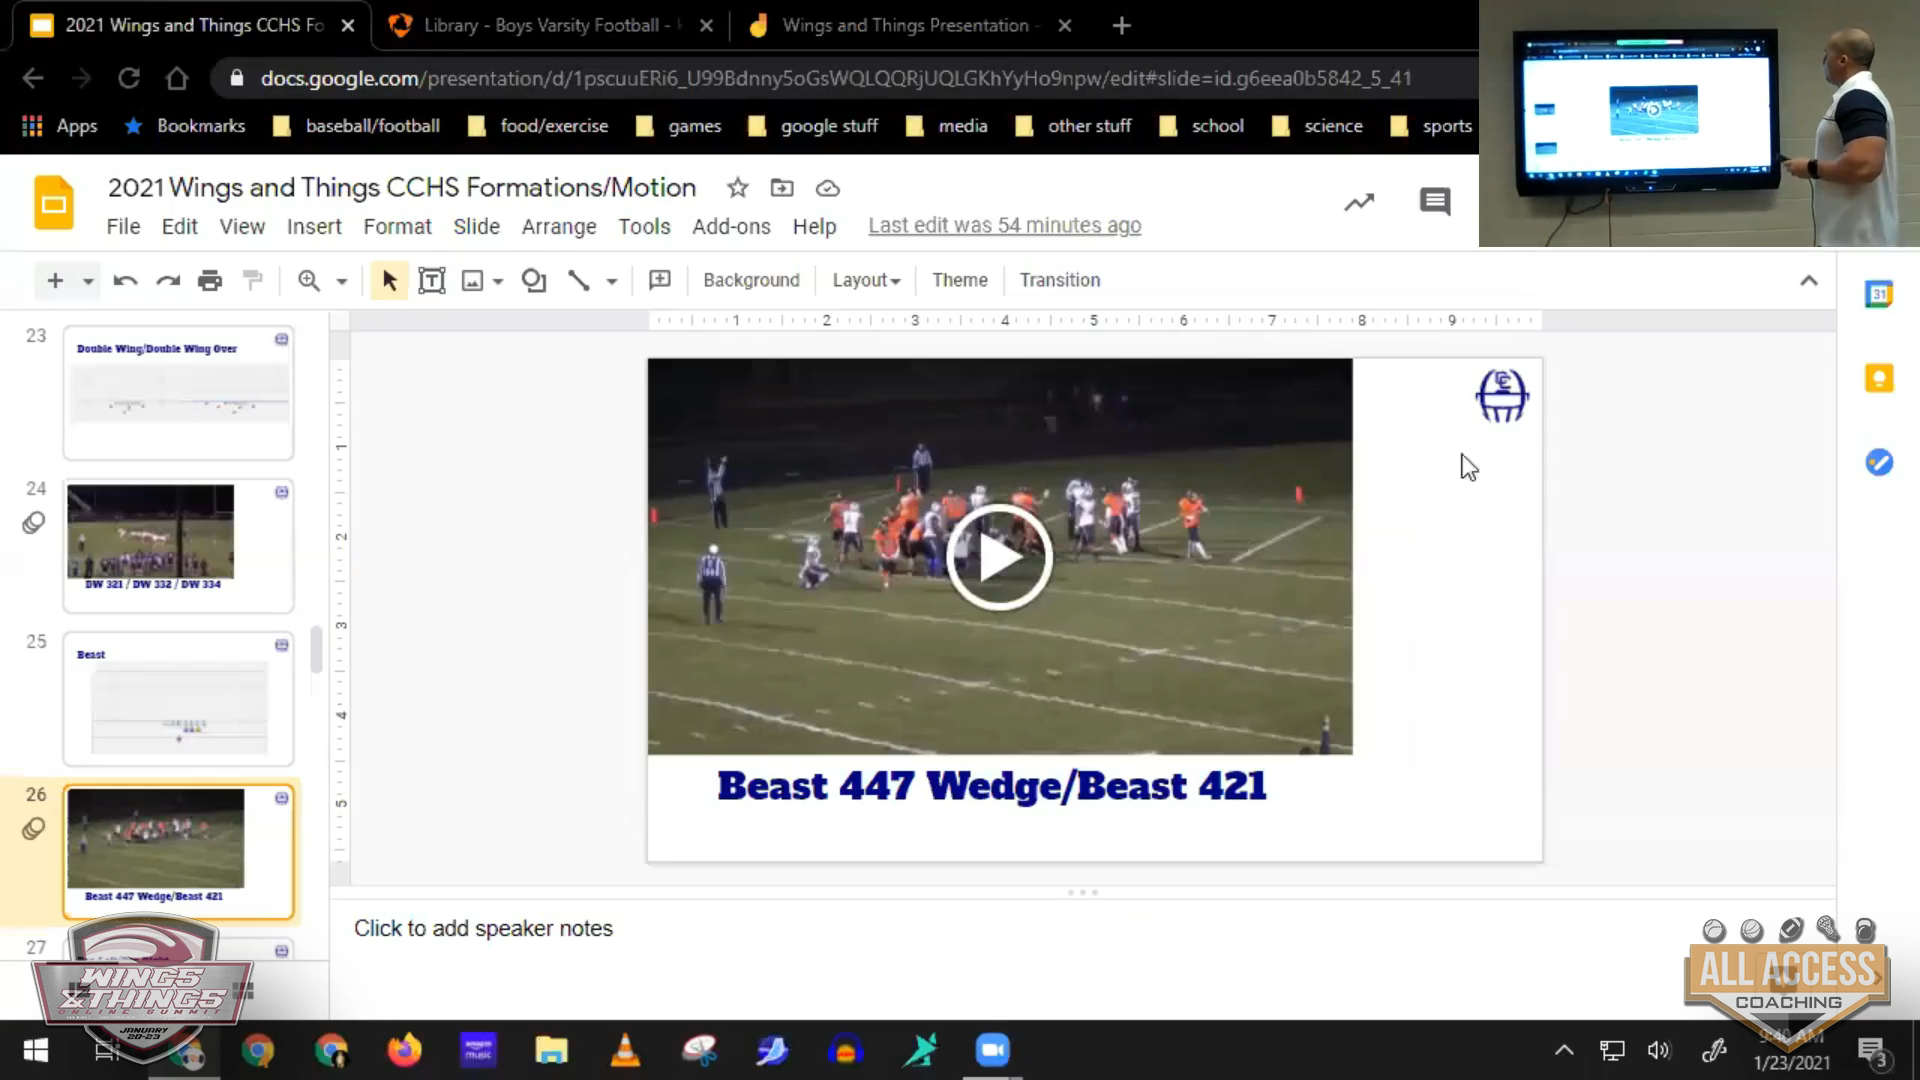The width and height of the screenshot is (1920, 1080).
Task: Click the Google Slides home icon
Action: 54,203
